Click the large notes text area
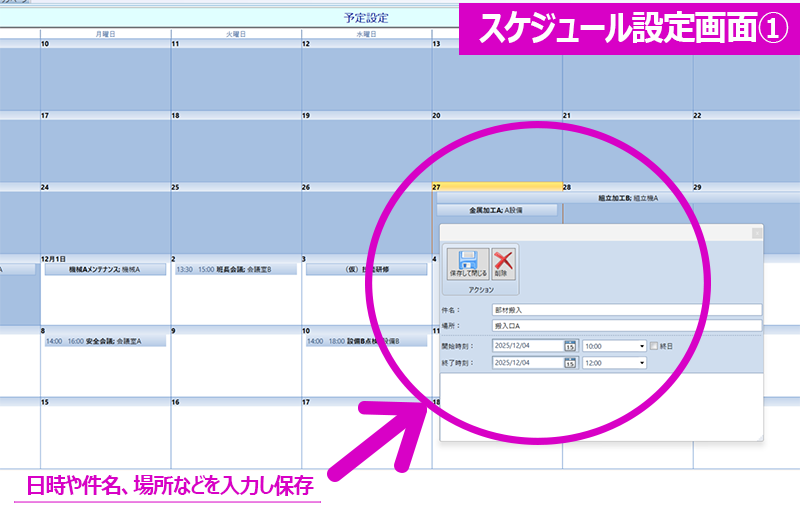Viewport: 800px width, 515px height. tap(600, 405)
